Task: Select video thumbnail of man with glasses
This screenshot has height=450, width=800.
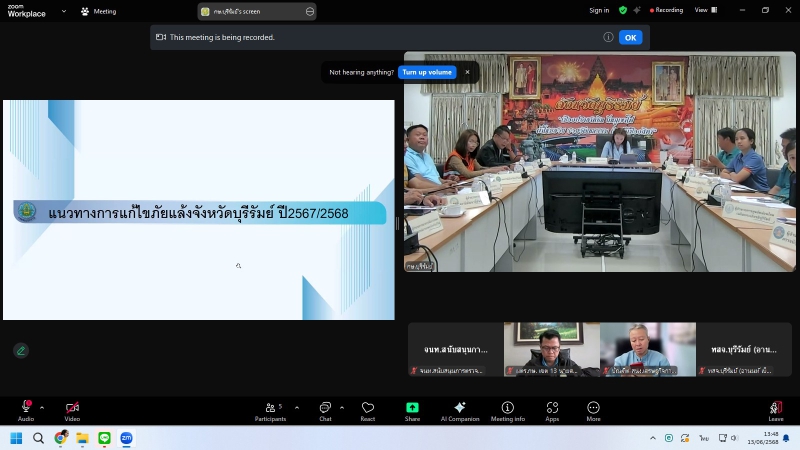Action: pos(552,349)
